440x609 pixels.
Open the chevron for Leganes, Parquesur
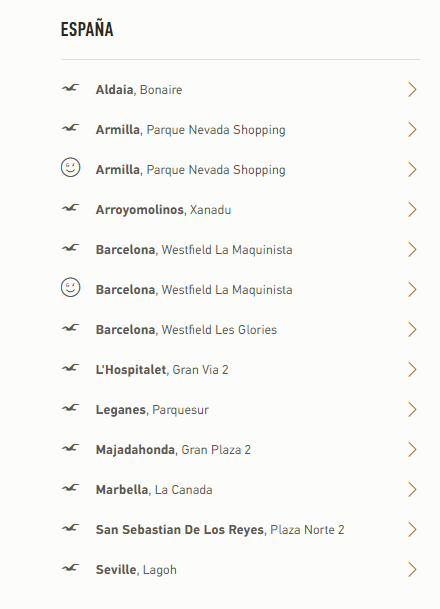pos(412,410)
